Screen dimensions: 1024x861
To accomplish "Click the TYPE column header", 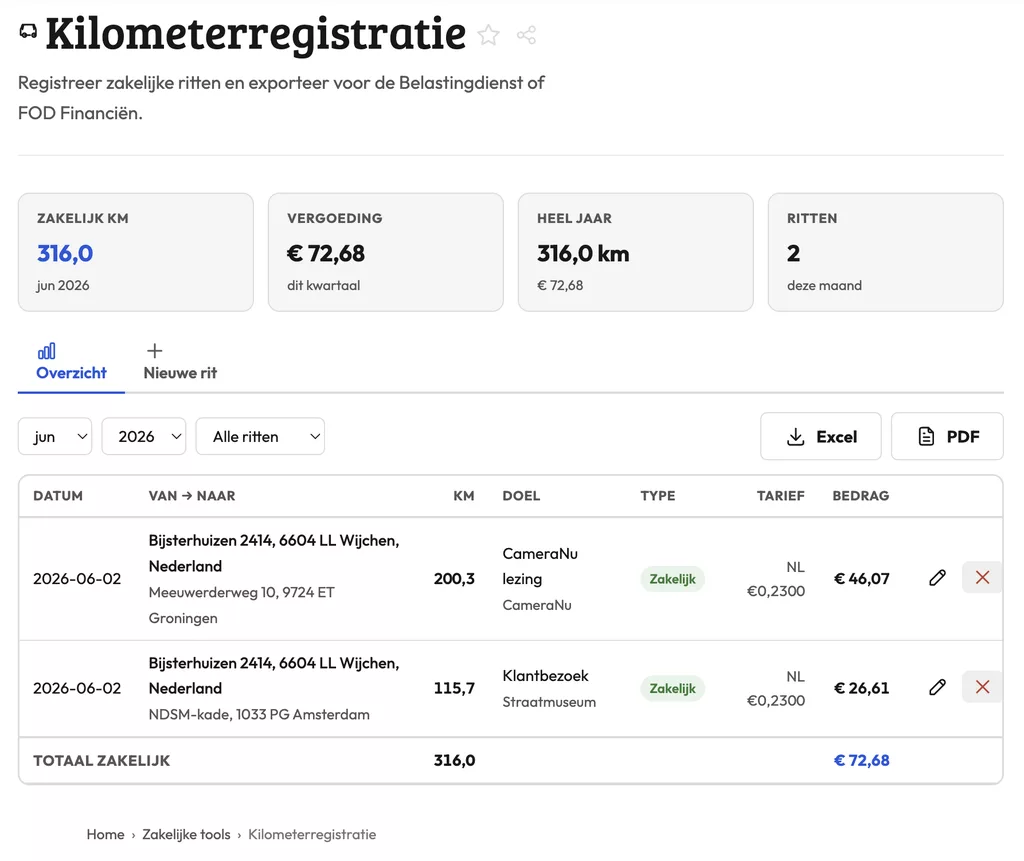I will click(x=658, y=496).
